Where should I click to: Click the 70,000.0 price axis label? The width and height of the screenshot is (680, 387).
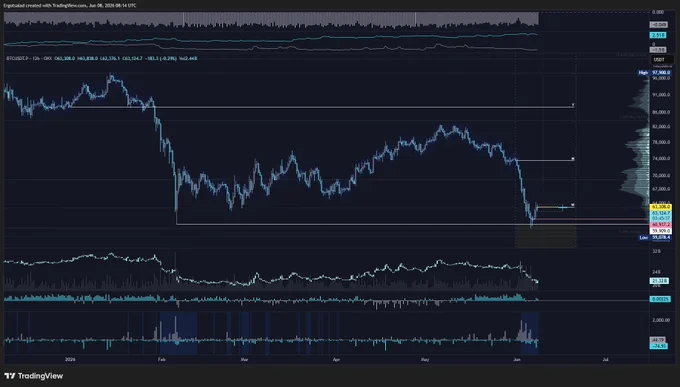coord(661,176)
